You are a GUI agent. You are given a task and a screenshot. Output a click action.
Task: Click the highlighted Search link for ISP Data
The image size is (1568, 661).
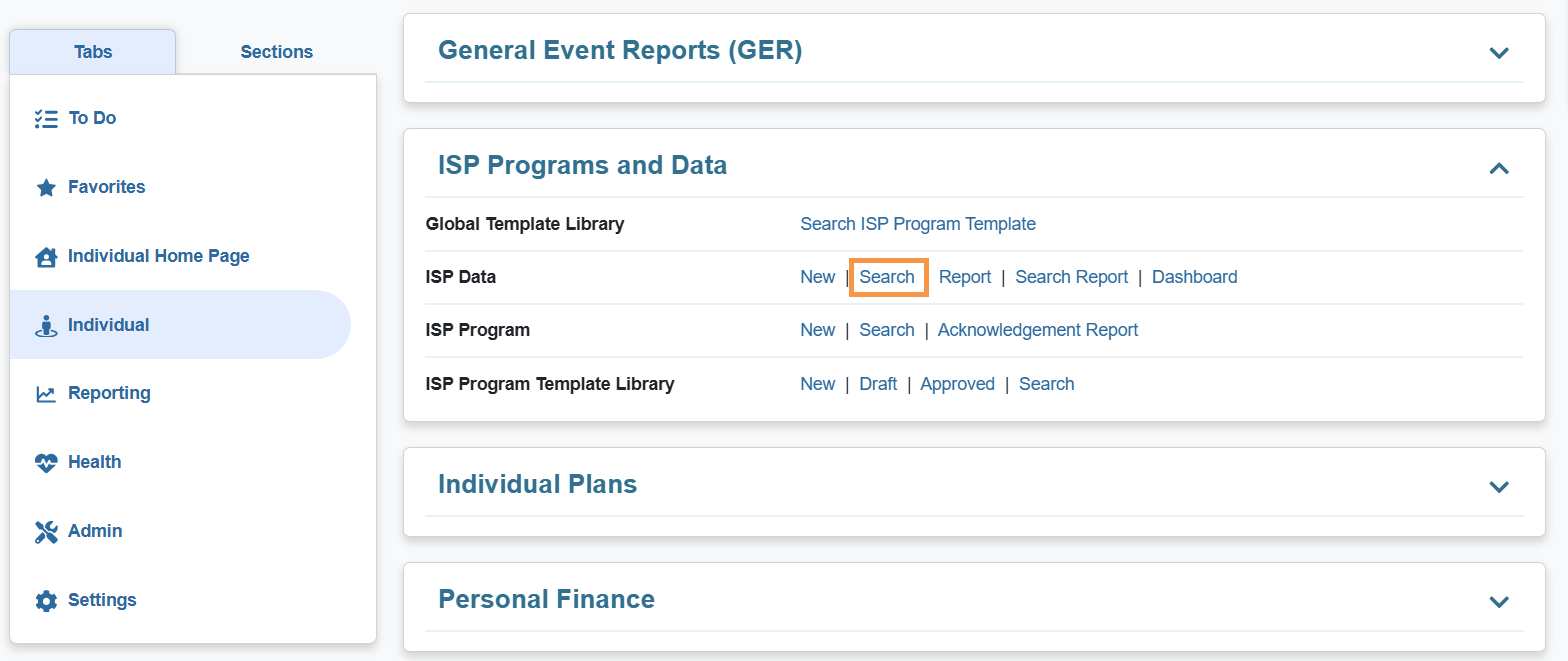(887, 276)
